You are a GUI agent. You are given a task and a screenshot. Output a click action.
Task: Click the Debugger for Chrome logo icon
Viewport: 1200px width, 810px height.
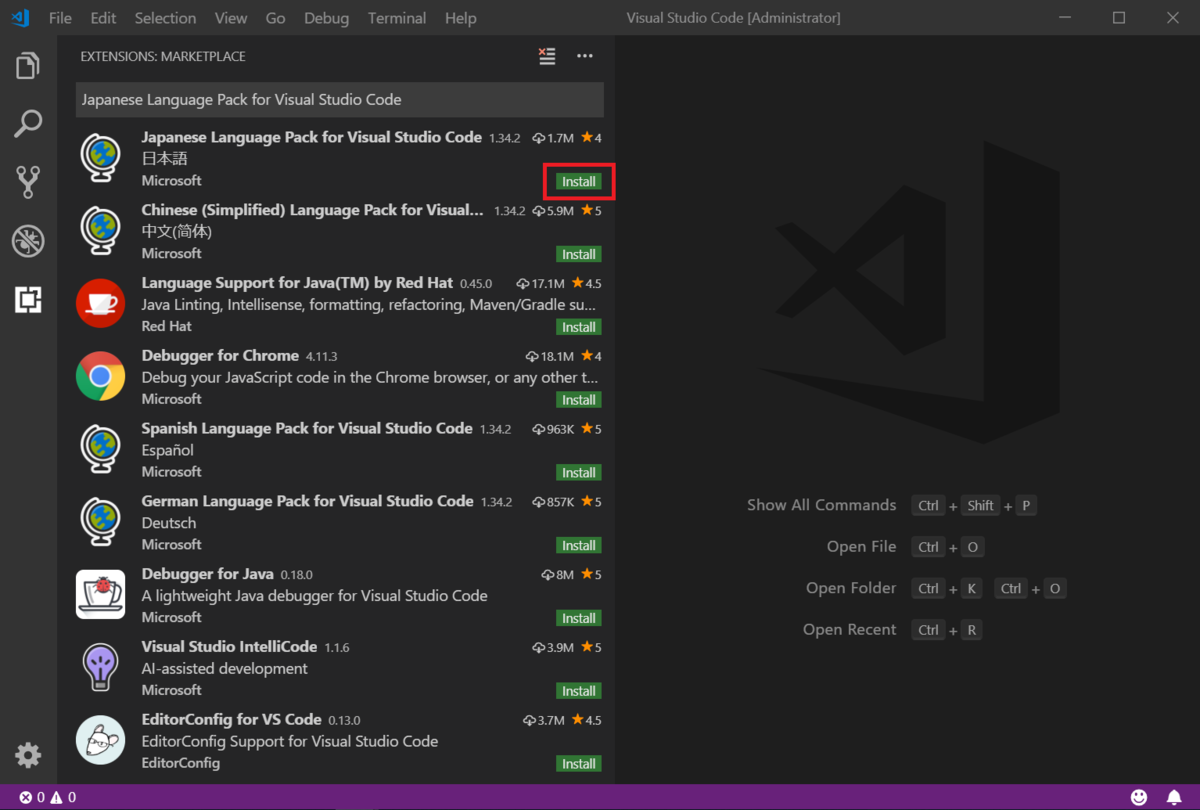[100, 376]
